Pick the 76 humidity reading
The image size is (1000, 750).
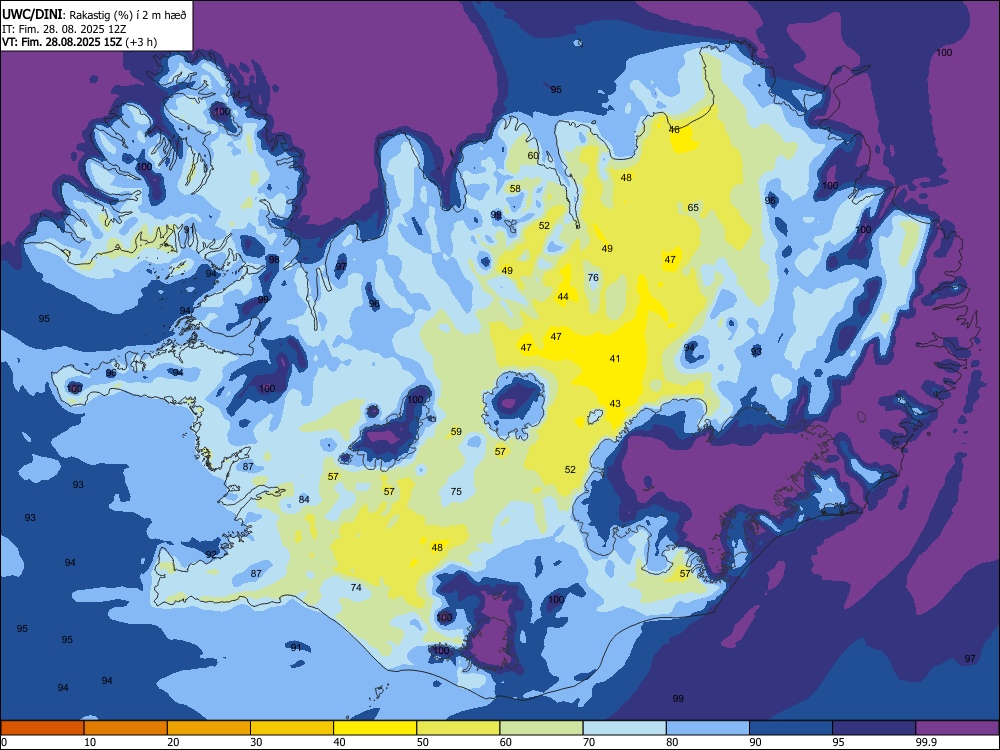[x=593, y=277]
